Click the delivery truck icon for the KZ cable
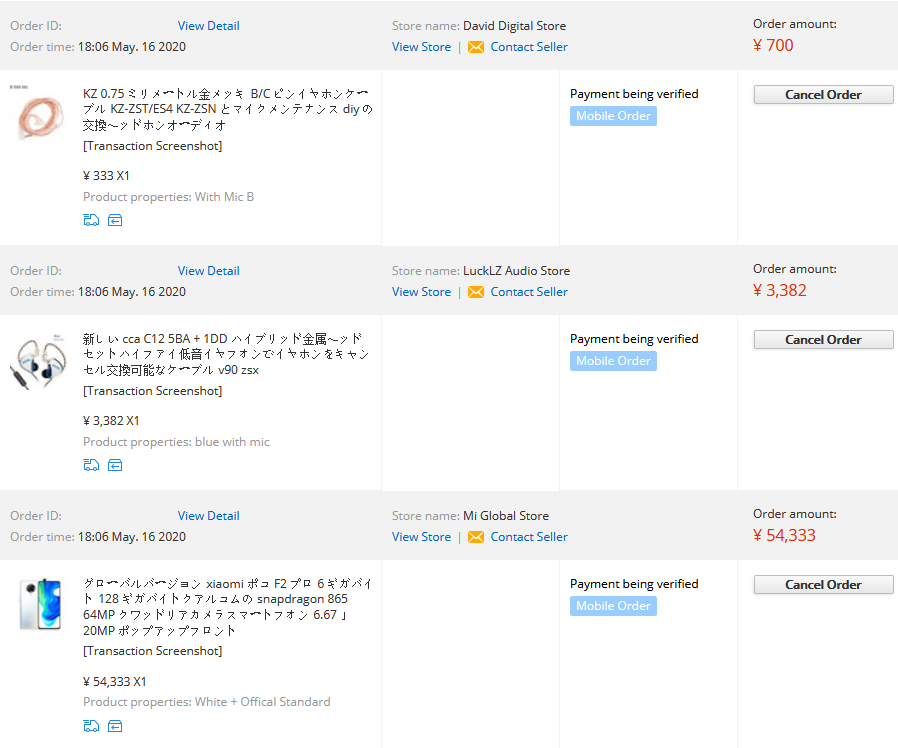 pos(91,220)
